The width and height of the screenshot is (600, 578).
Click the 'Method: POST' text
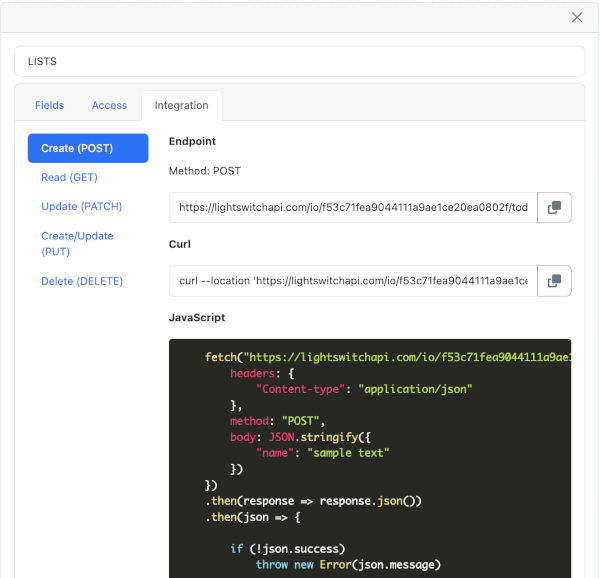click(205, 171)
